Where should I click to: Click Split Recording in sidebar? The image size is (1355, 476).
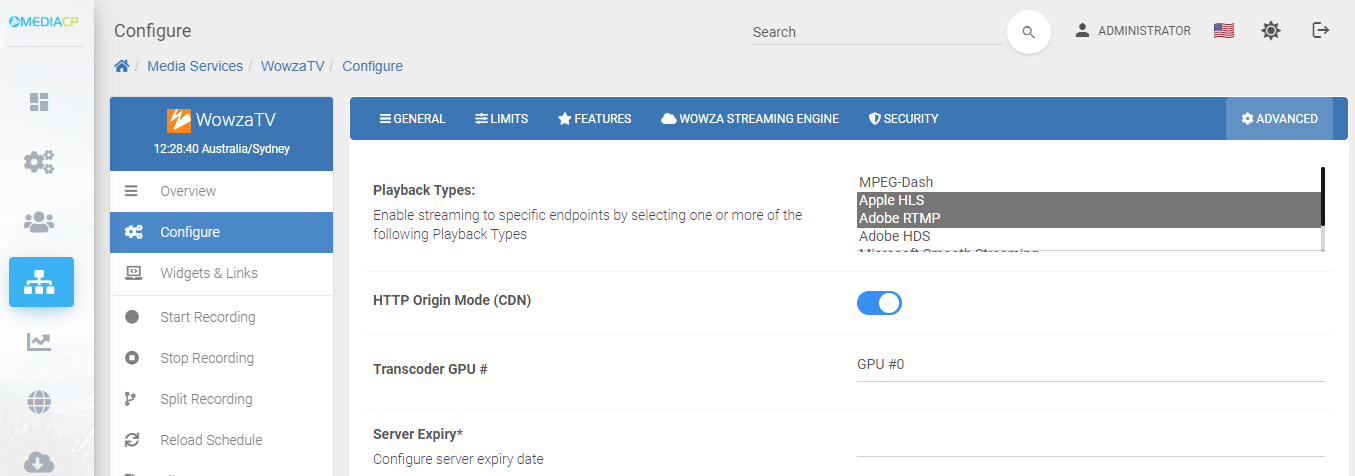coord(221,399)
